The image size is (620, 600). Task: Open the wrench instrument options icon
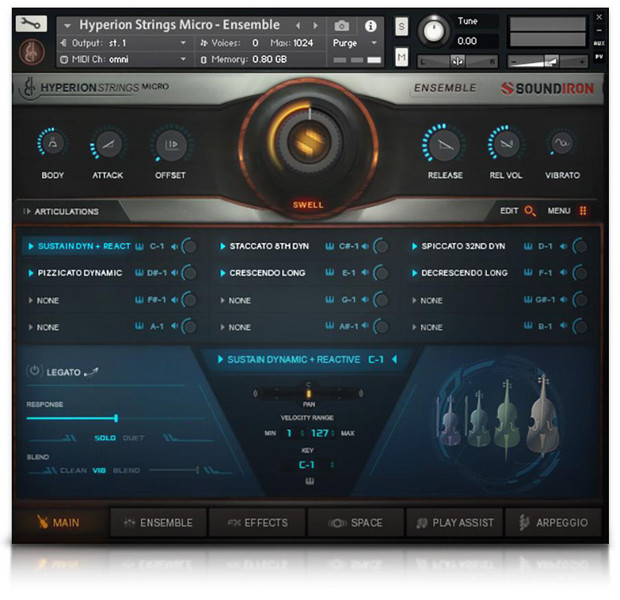(31, 24)
